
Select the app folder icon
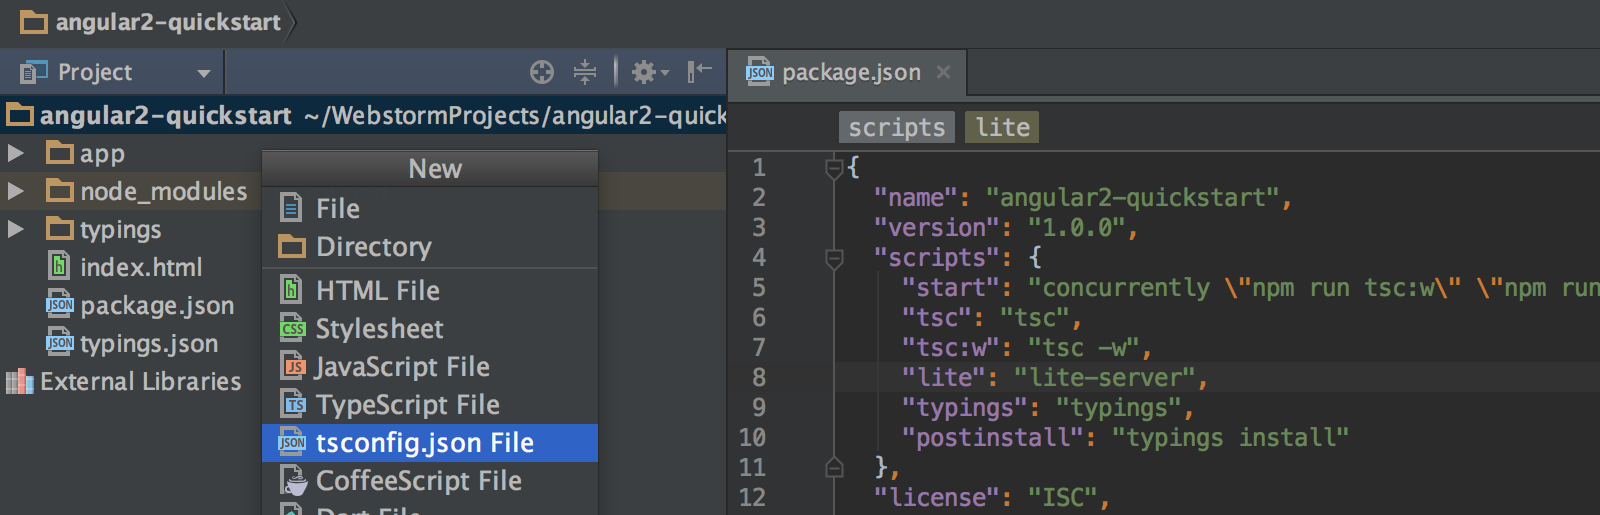(60, 153)
